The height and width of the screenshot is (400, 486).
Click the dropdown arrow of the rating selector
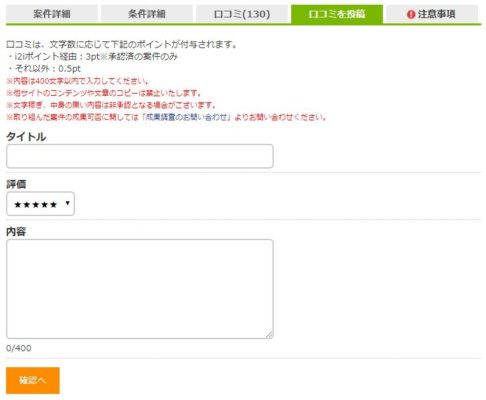(x=68, y=203)
